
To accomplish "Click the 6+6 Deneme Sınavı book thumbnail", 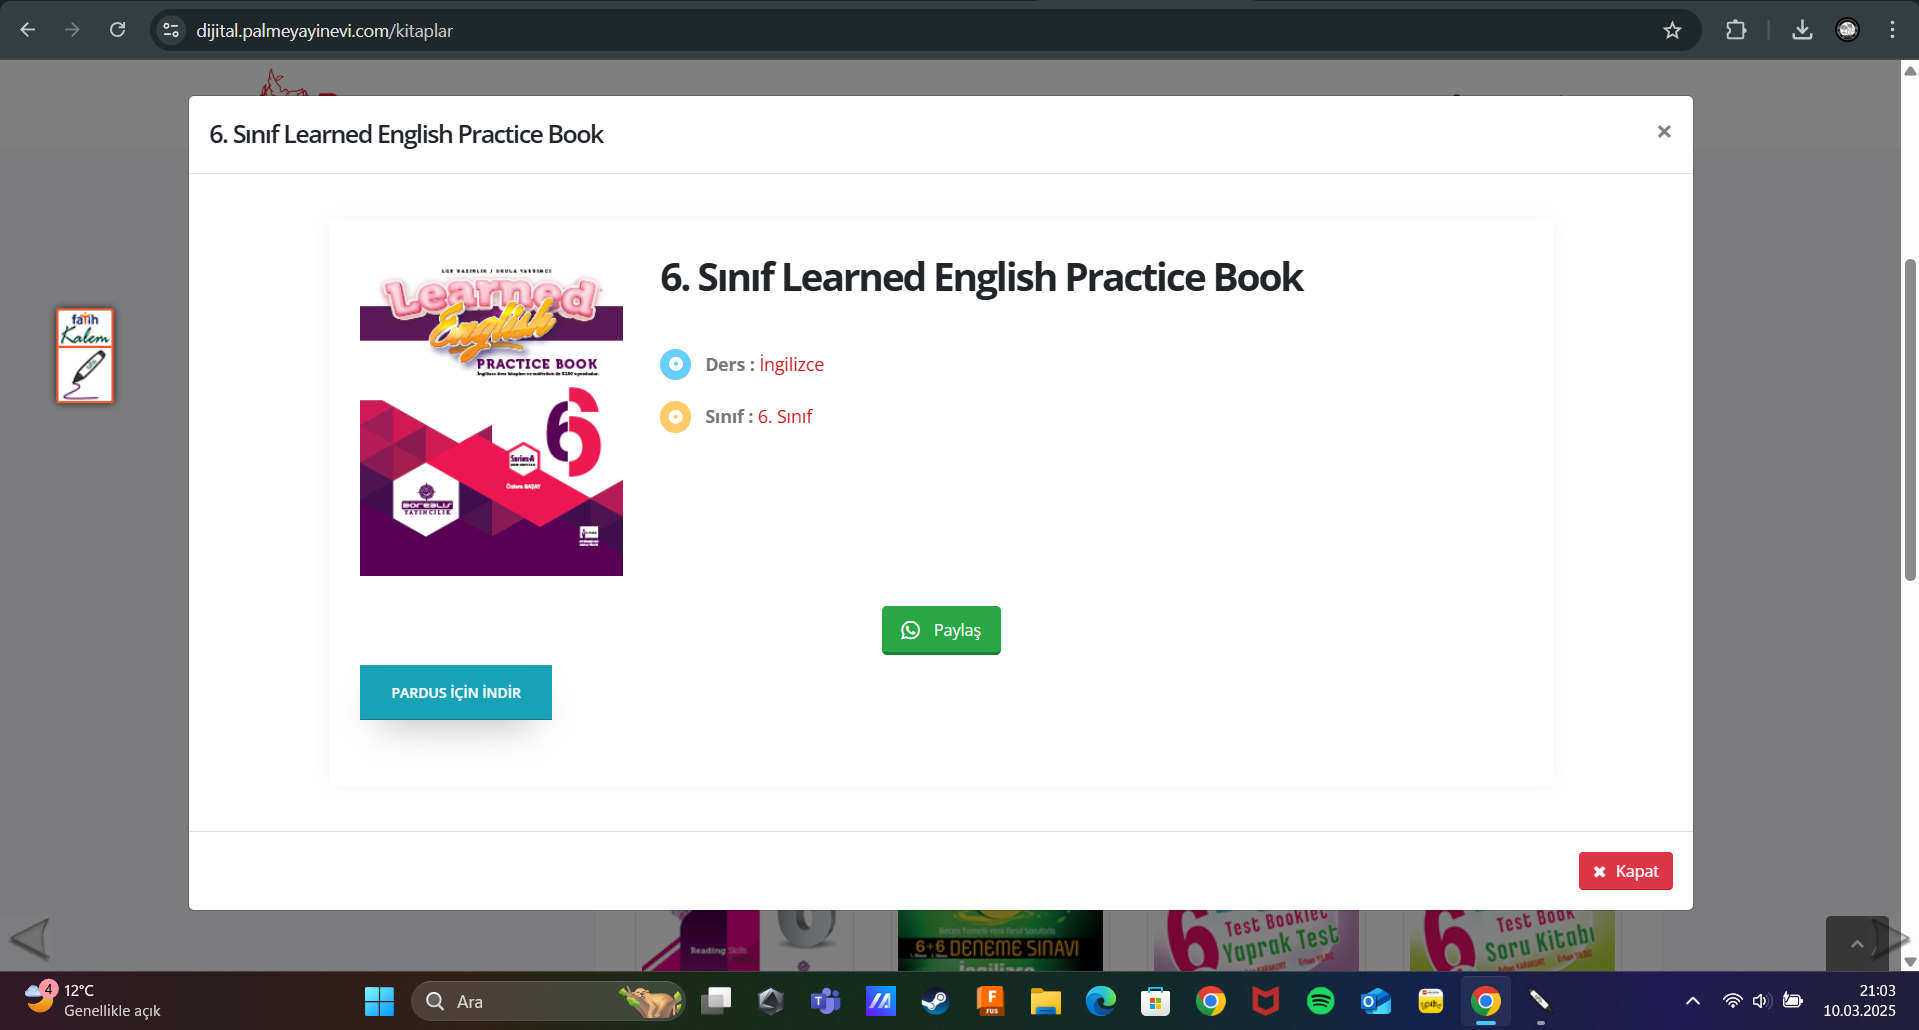I will pos(1000,940).
